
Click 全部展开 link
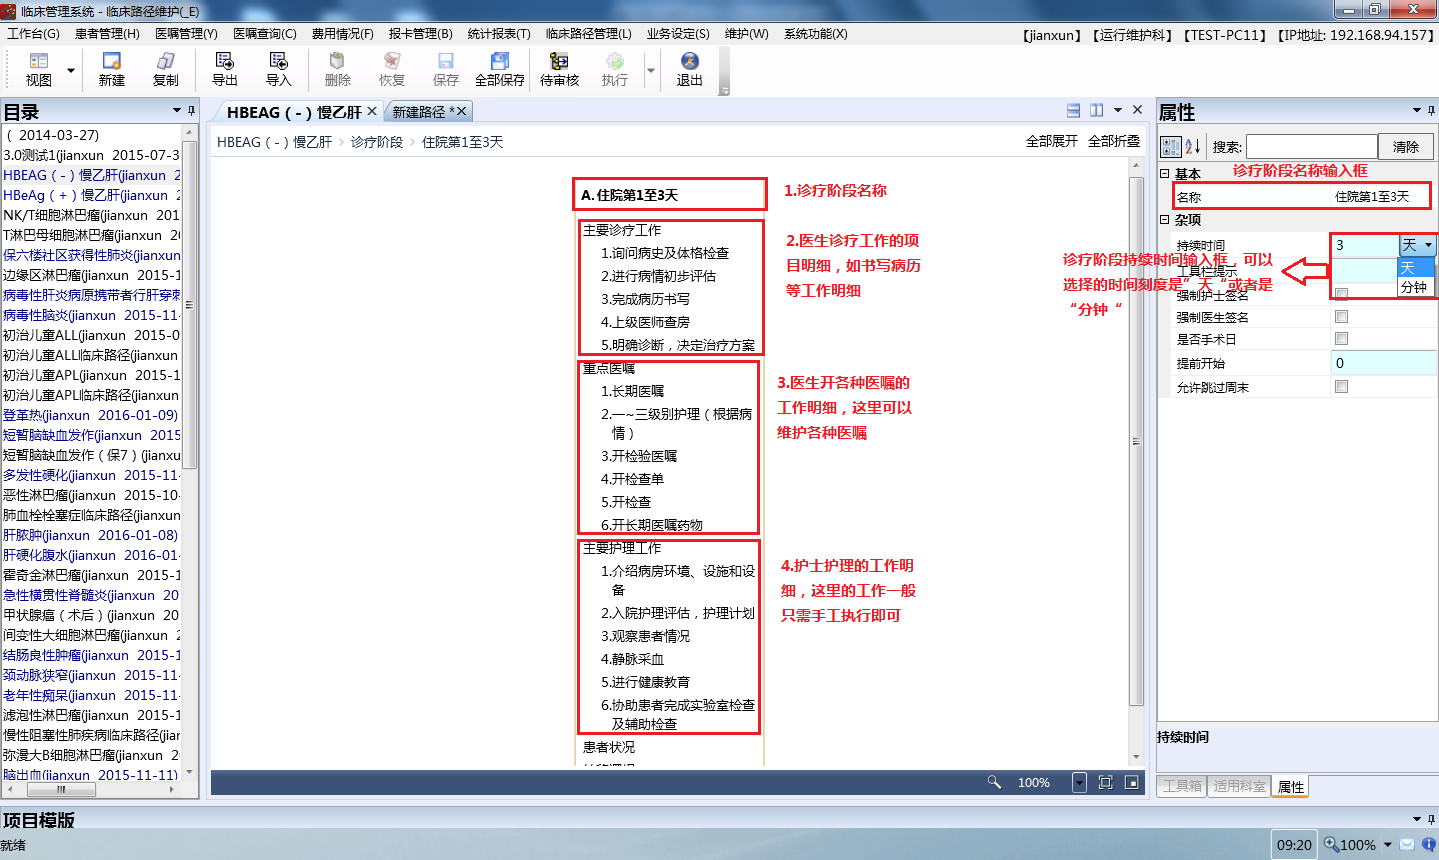pyautogui.click(x=1052, y=141)
